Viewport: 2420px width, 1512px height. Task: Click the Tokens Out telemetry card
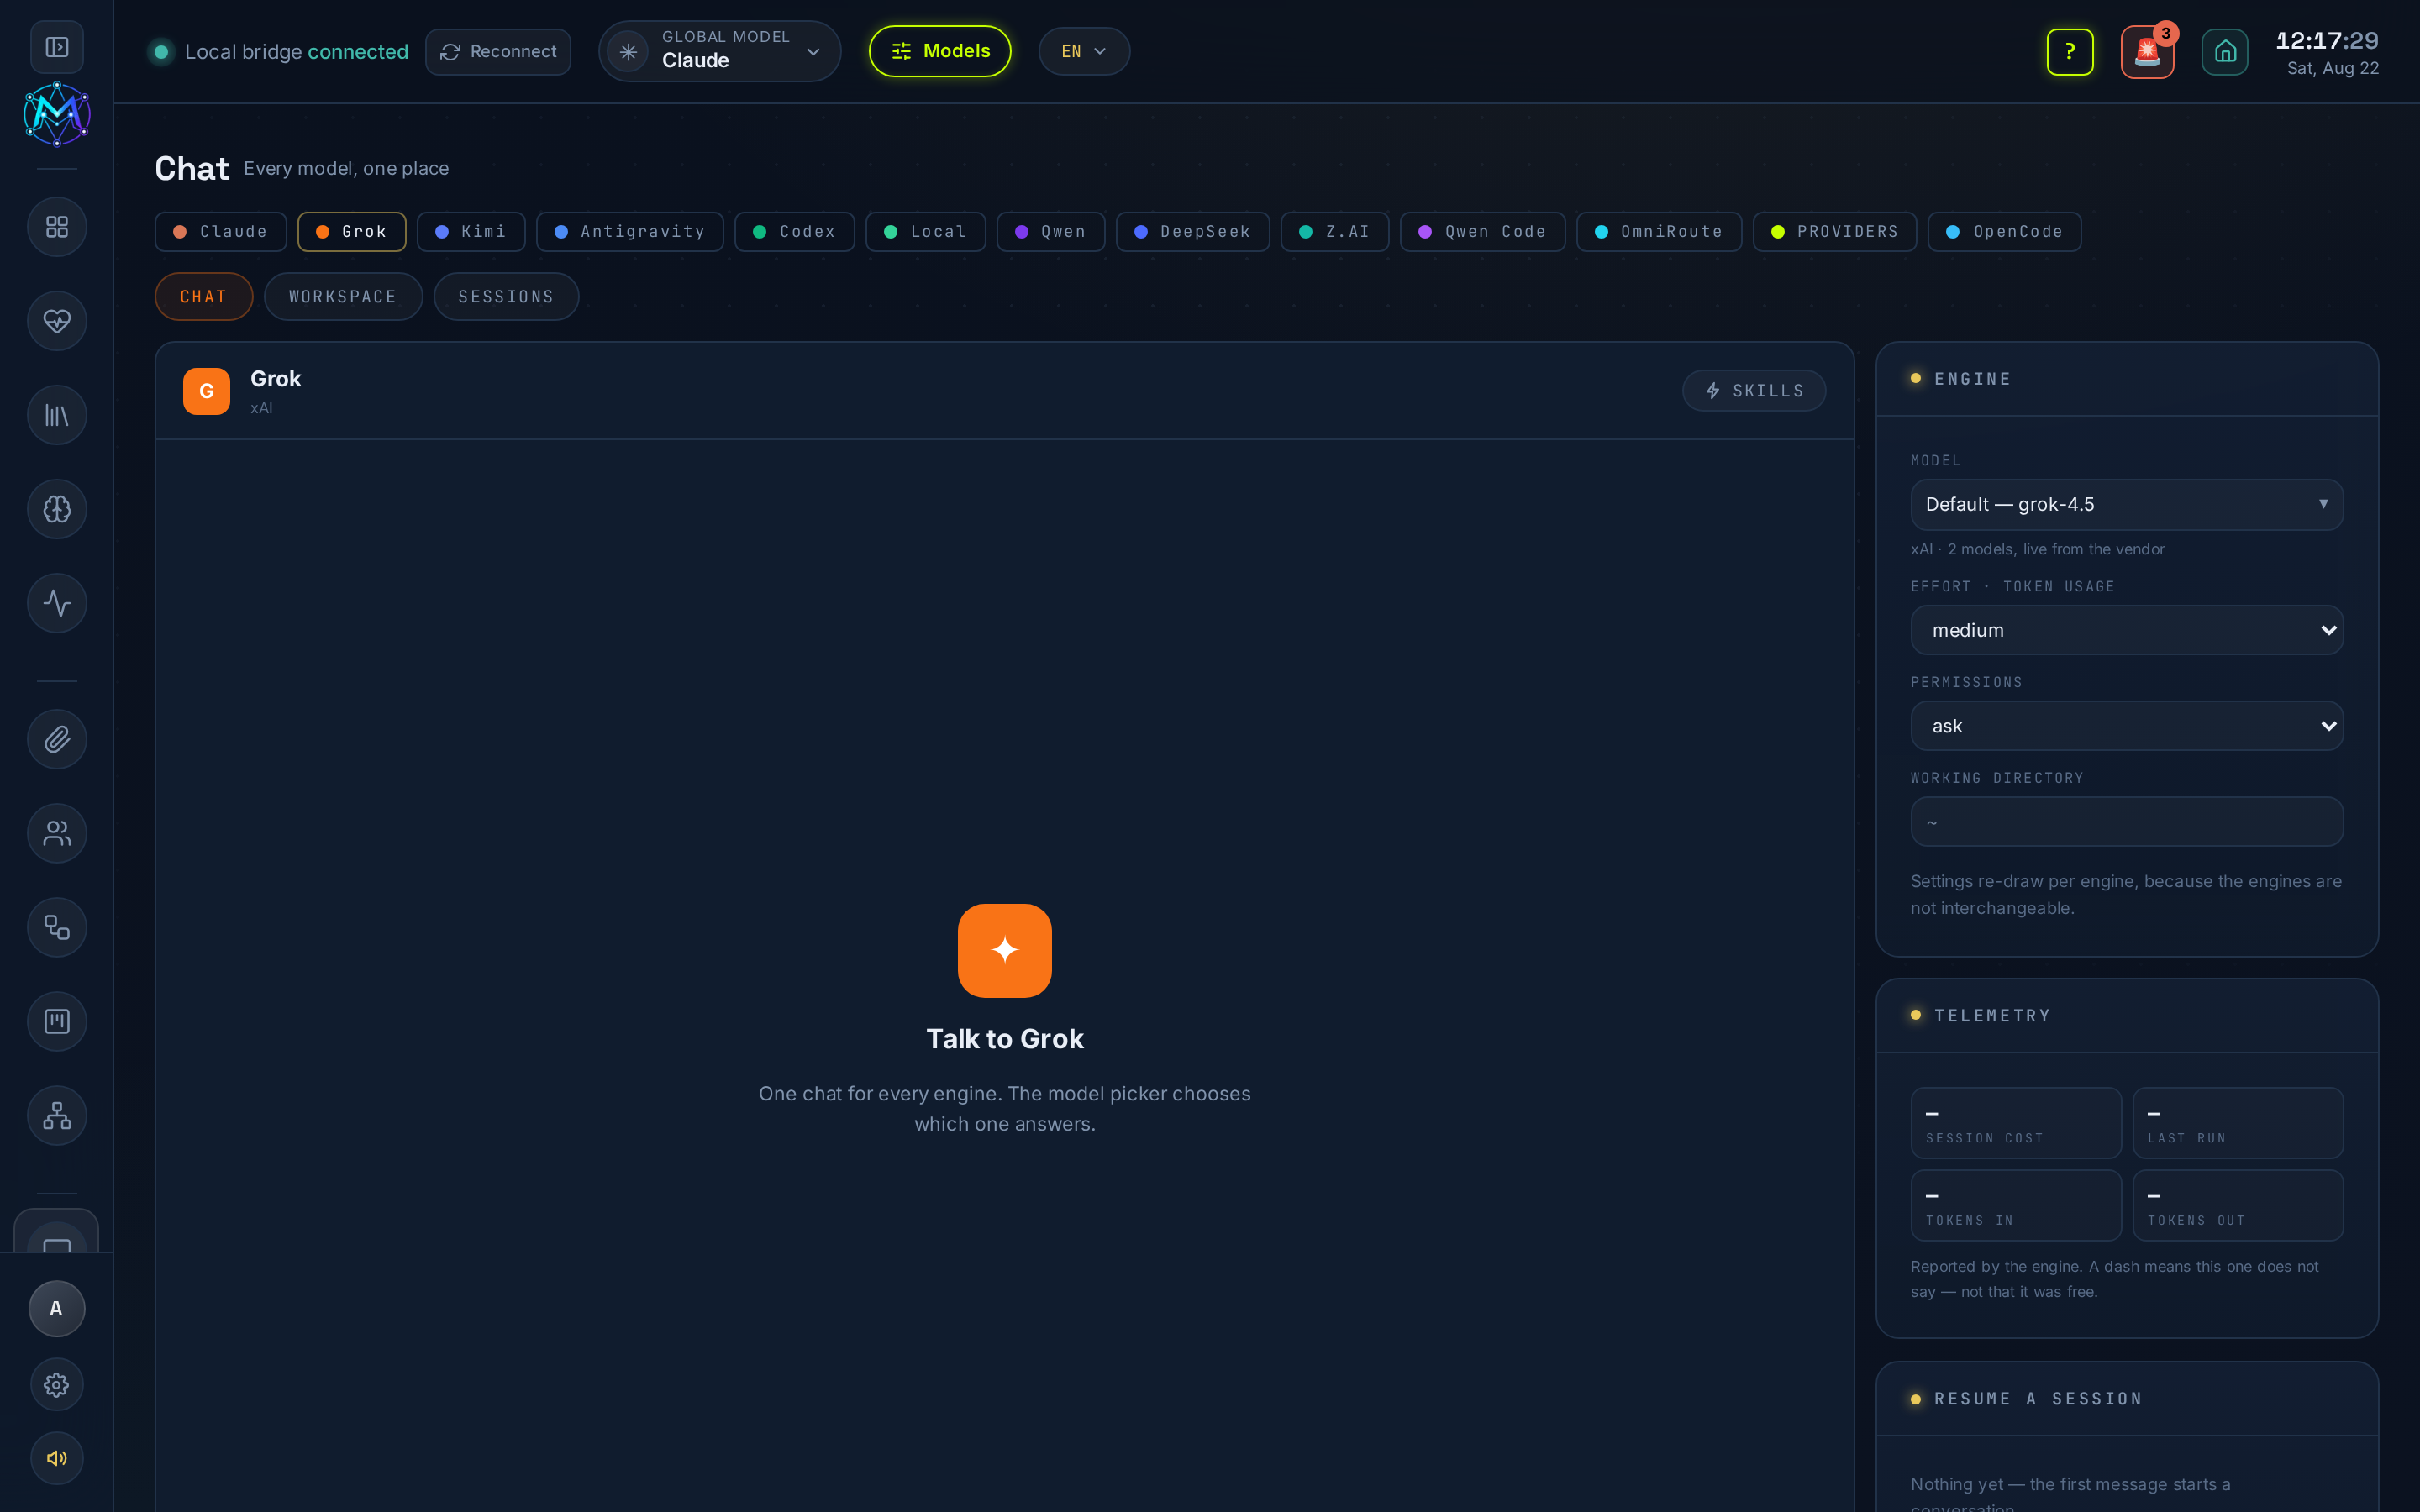2238,1205
